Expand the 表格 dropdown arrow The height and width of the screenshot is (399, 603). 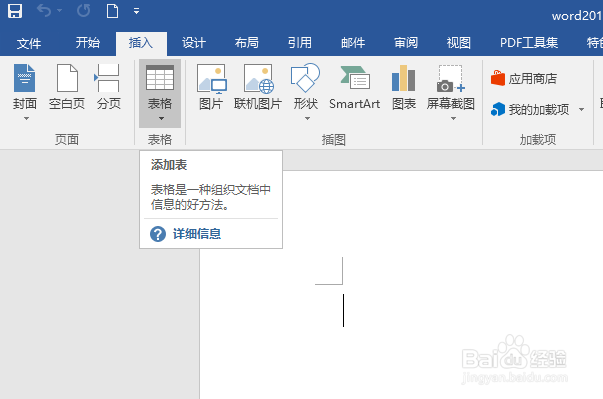pyautogui.click(x=162, y=119)
